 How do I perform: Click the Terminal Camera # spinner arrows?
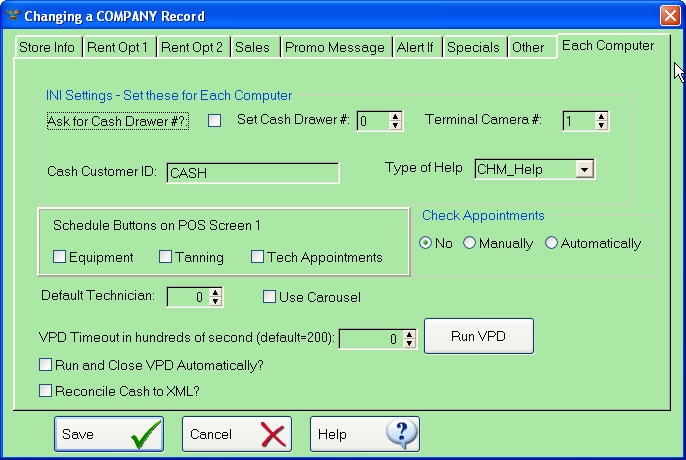[601, 121]
